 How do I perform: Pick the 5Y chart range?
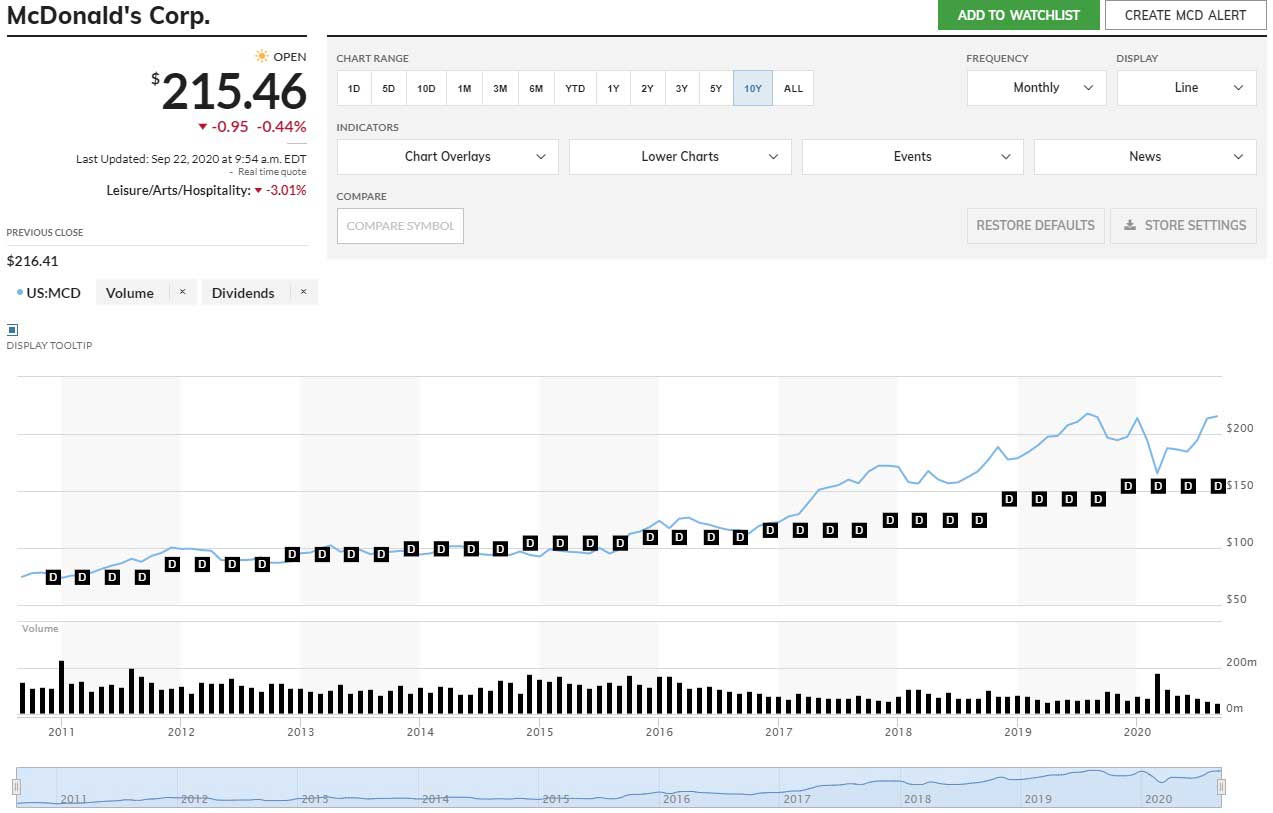pos(716,88)
